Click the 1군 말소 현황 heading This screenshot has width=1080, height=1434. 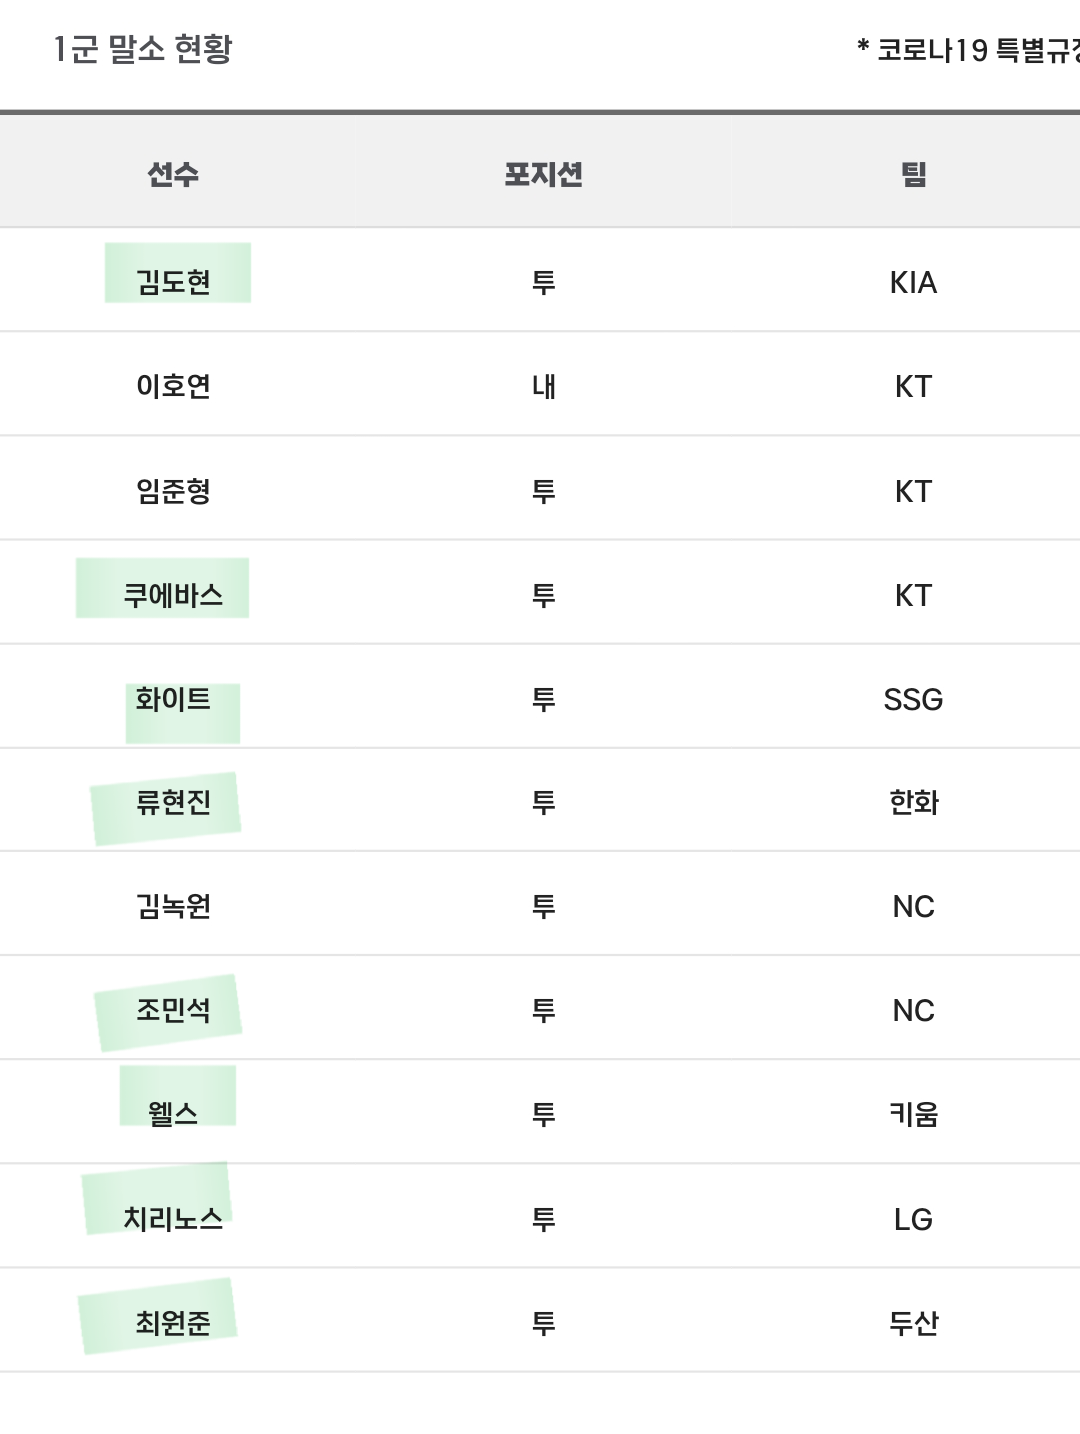142,49
